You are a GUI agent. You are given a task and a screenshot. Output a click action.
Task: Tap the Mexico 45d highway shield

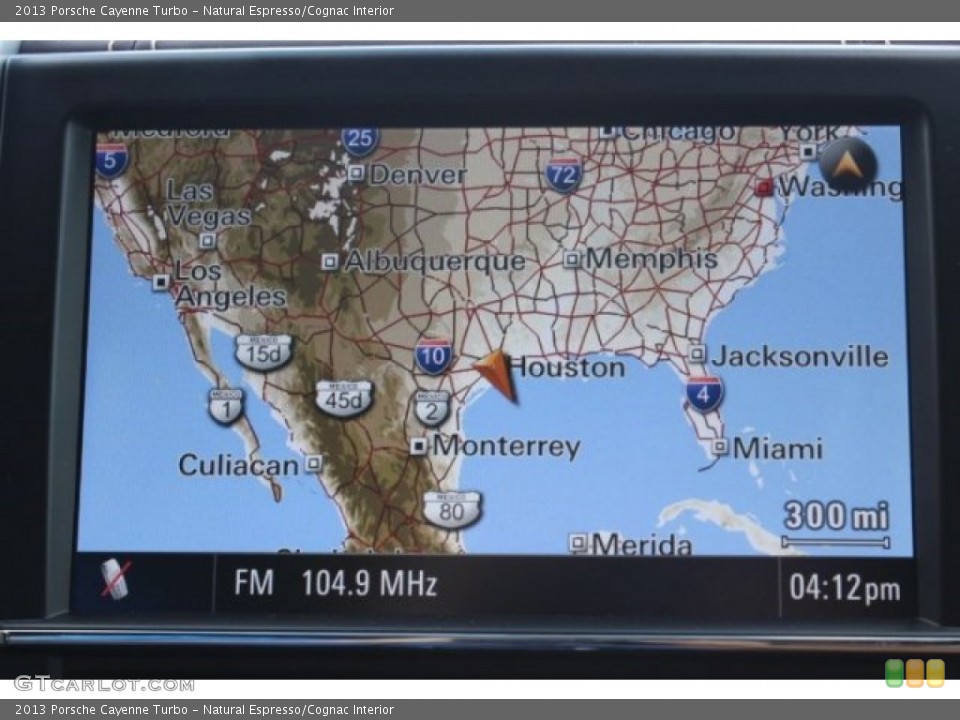tap(344, 399)
